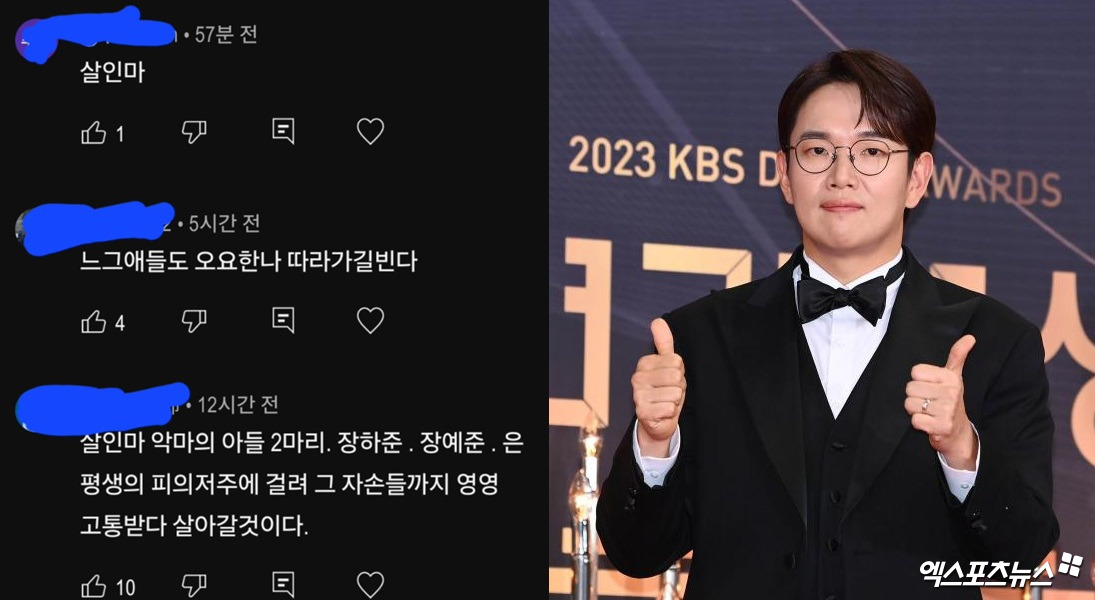Like the '살인마' comment posted 57분 전

click(x=94, y=132)
